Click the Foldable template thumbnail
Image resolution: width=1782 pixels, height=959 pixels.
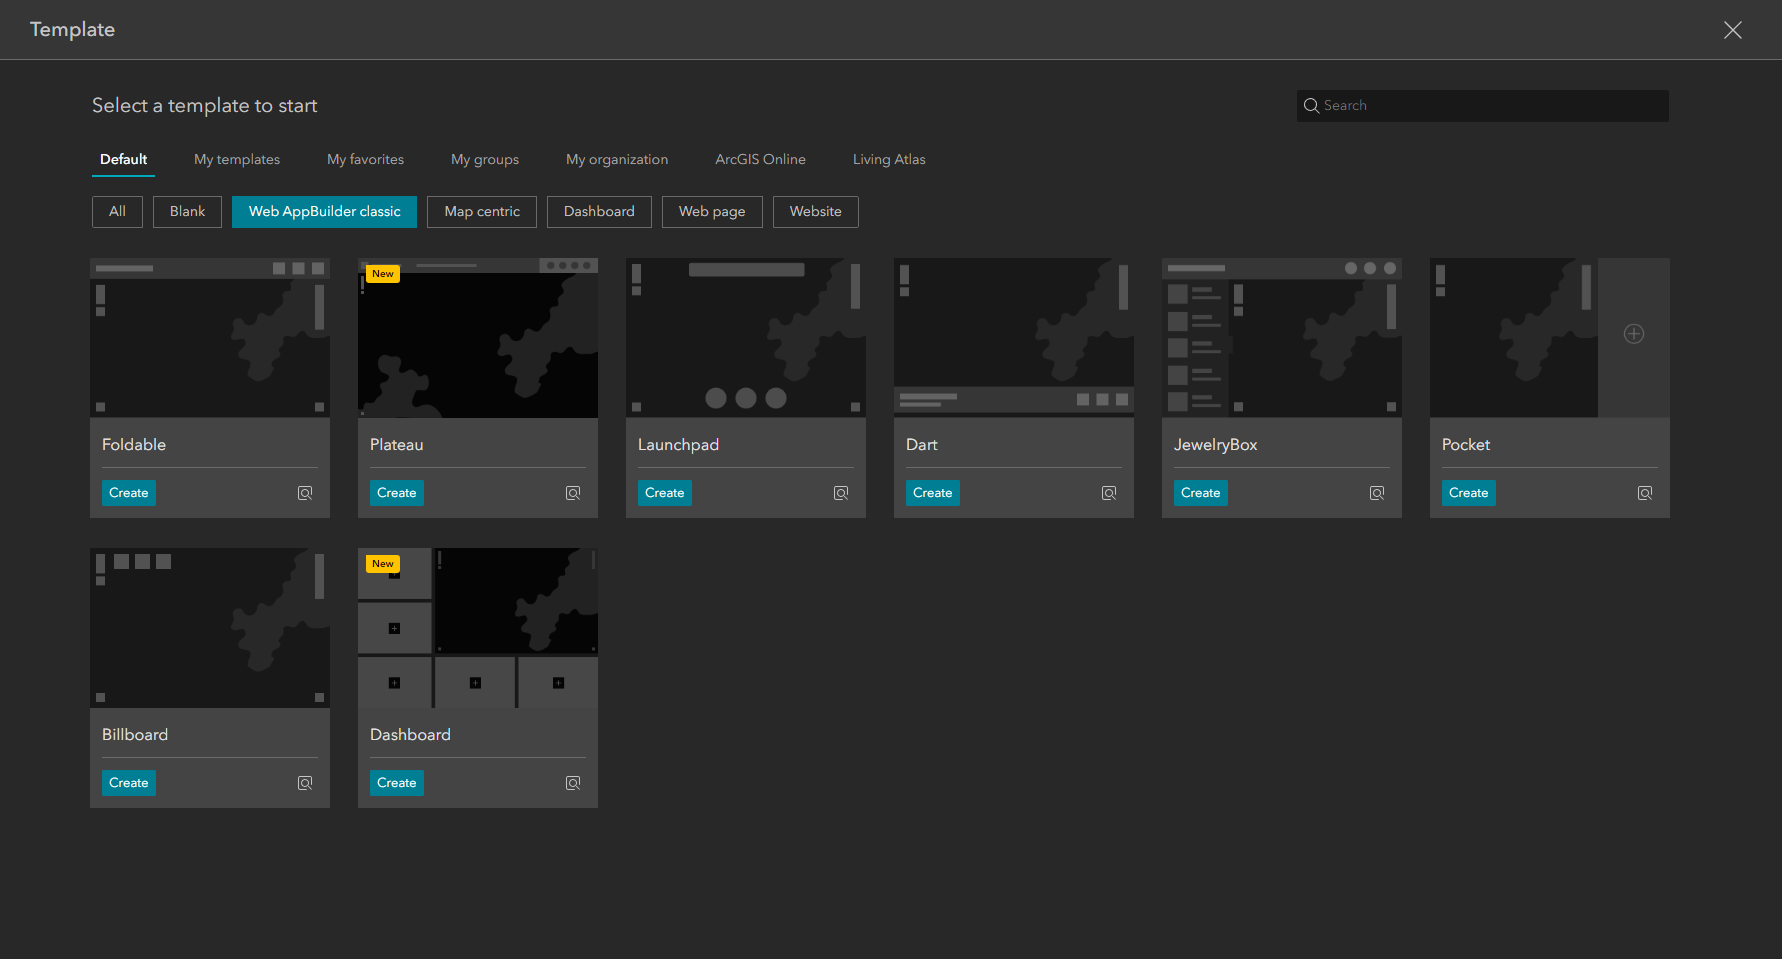pyautogui.click(x=209, y=337)
